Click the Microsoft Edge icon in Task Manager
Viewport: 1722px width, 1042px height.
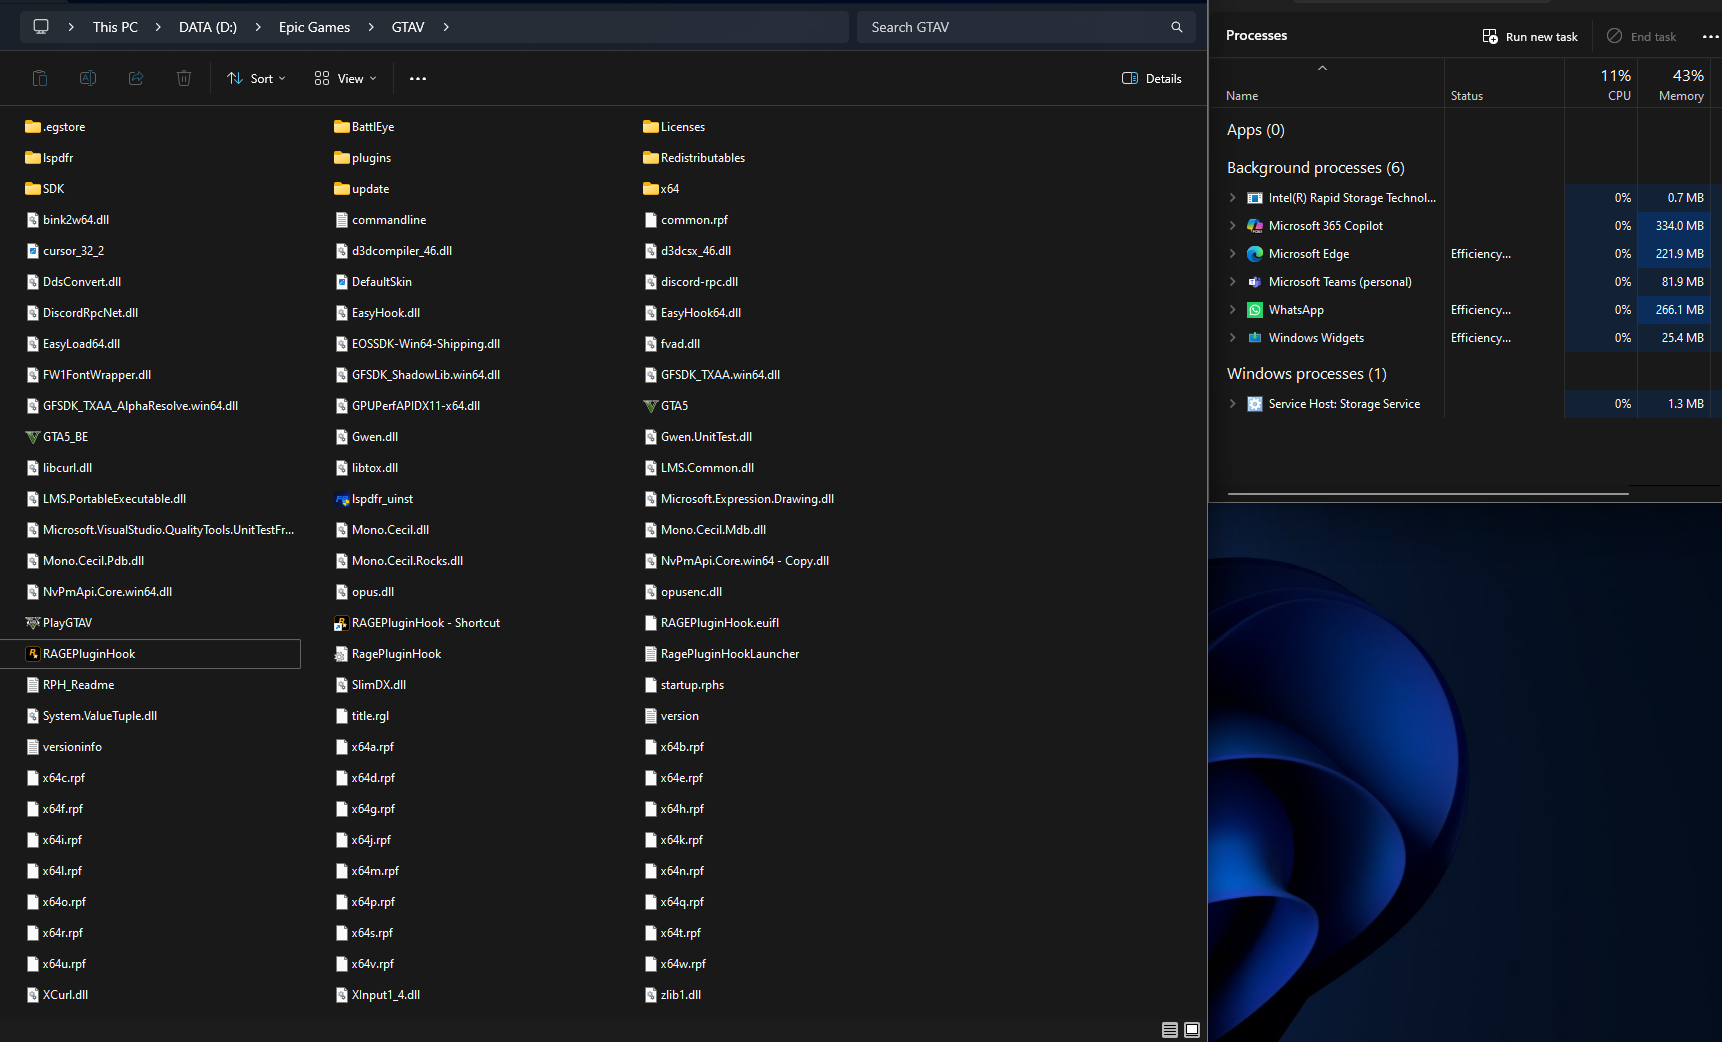(1255, 254)
